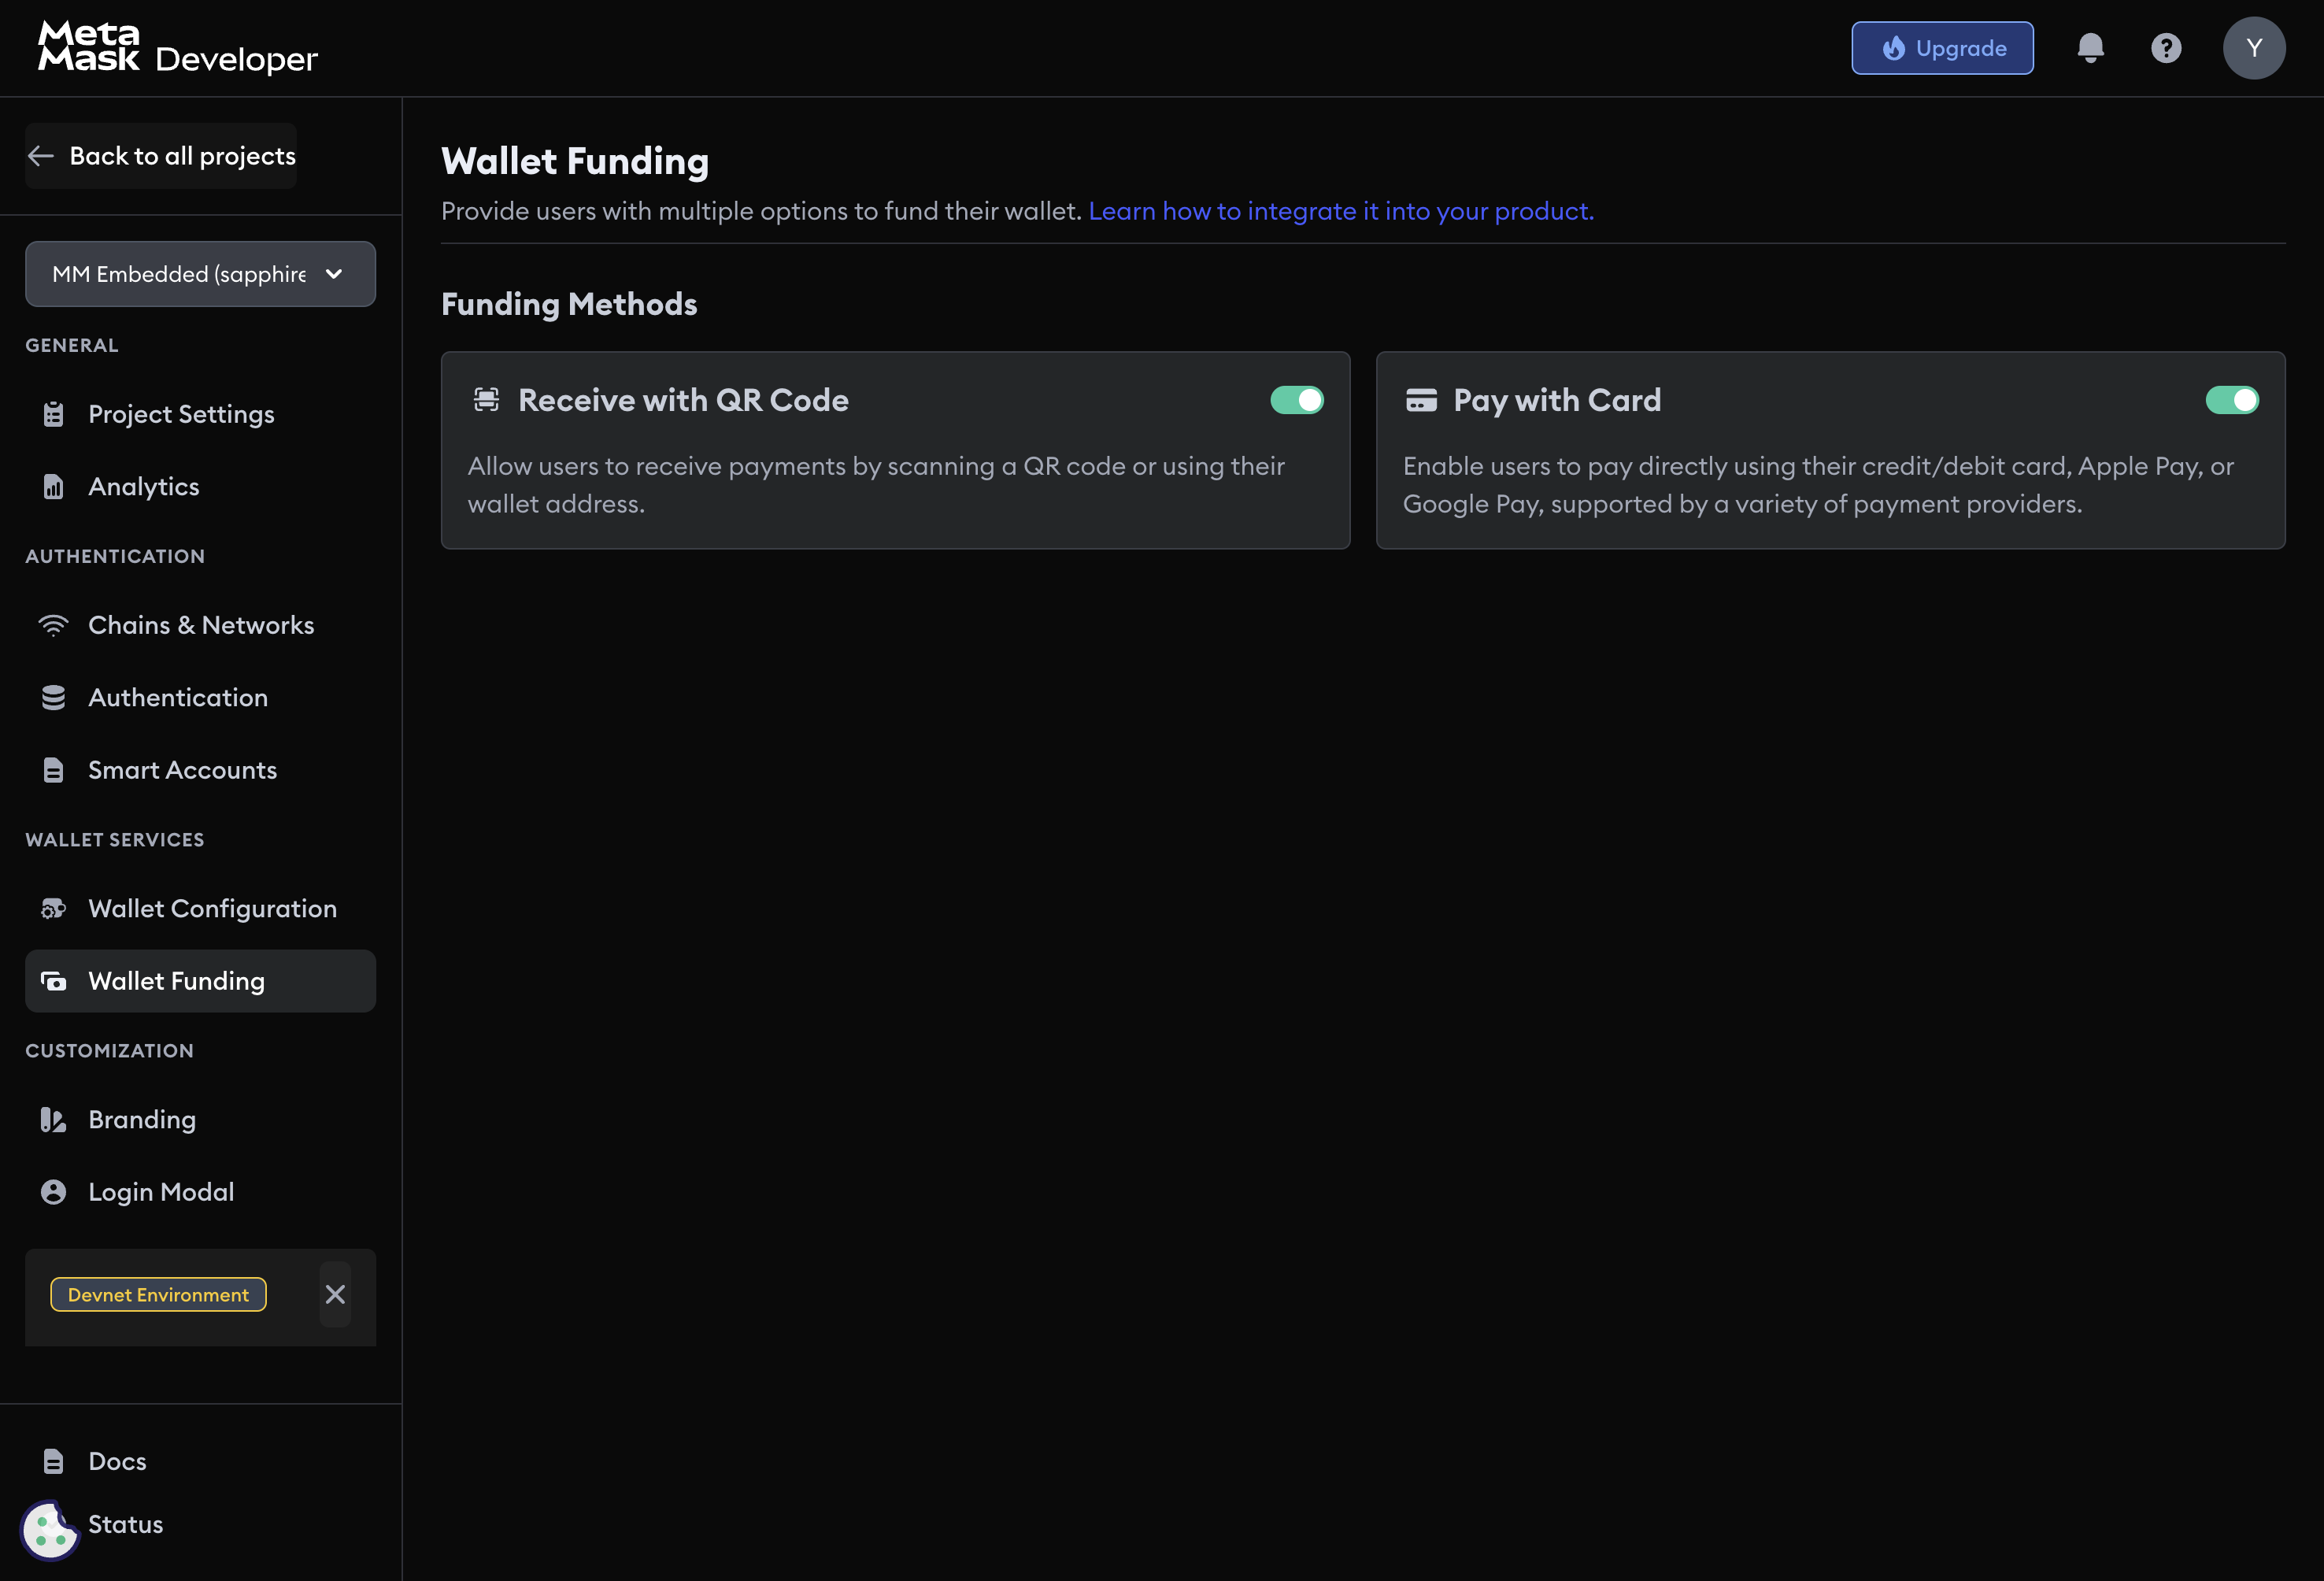Screen dimensions: 2324x1581
Task: Click the back arrow icon
Action: [41, 156]
